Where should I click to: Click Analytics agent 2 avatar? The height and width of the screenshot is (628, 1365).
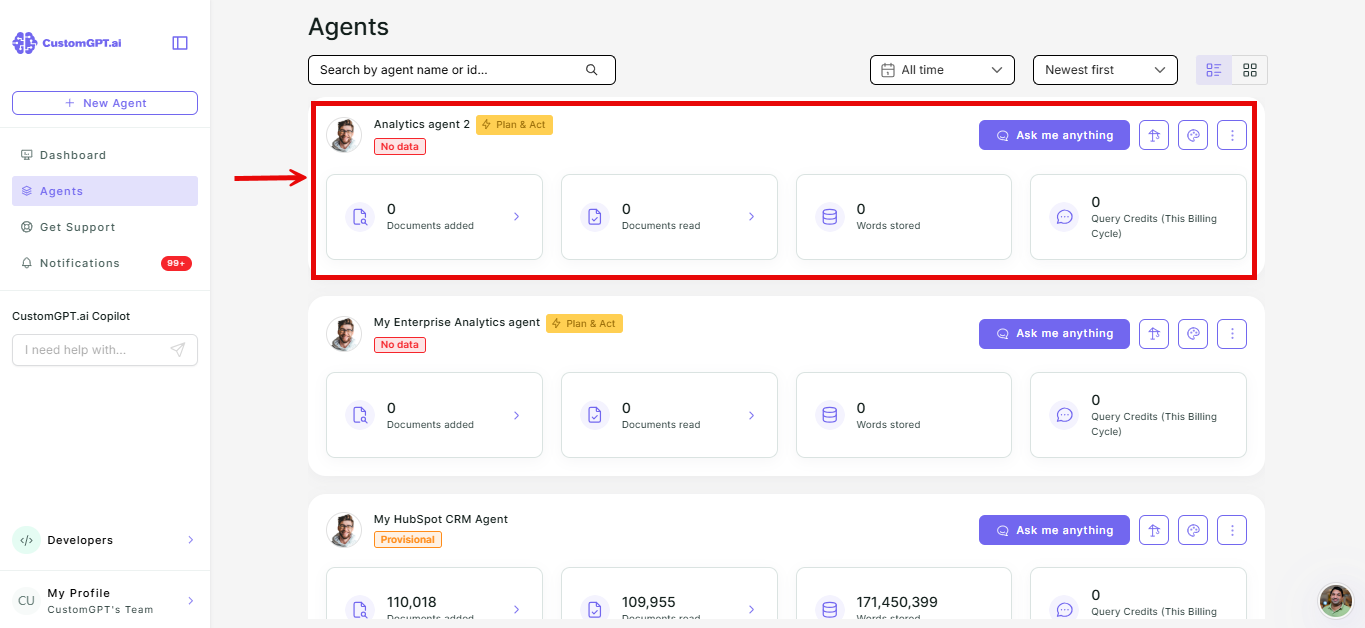344,135
